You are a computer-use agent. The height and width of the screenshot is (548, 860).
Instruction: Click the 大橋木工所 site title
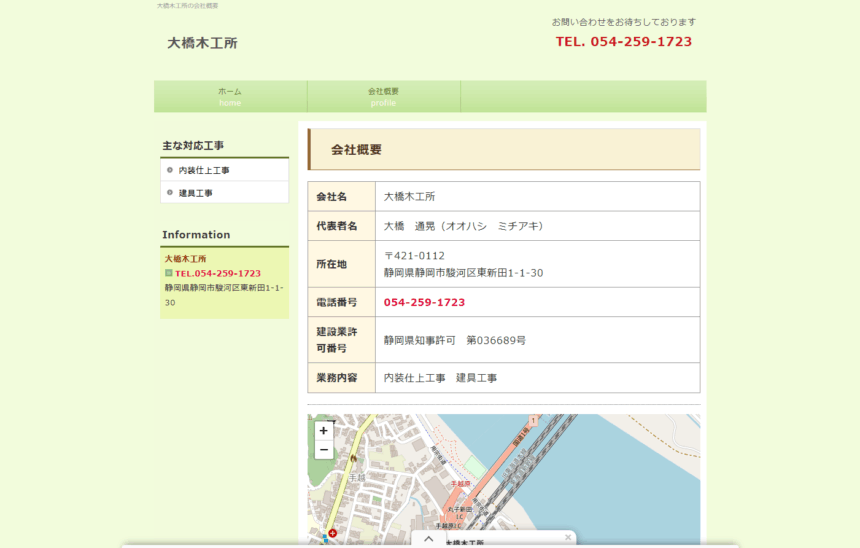coord(202,43)
